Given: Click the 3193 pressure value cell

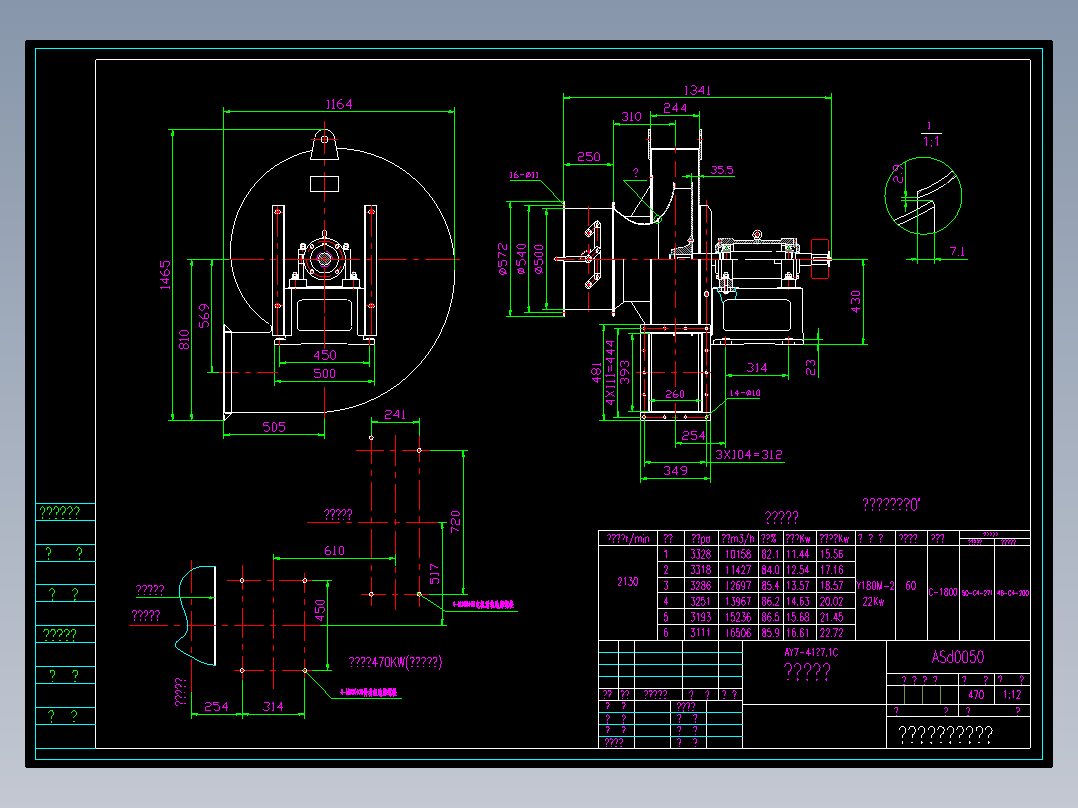Looking at the screenshot, I should (701, 618).
